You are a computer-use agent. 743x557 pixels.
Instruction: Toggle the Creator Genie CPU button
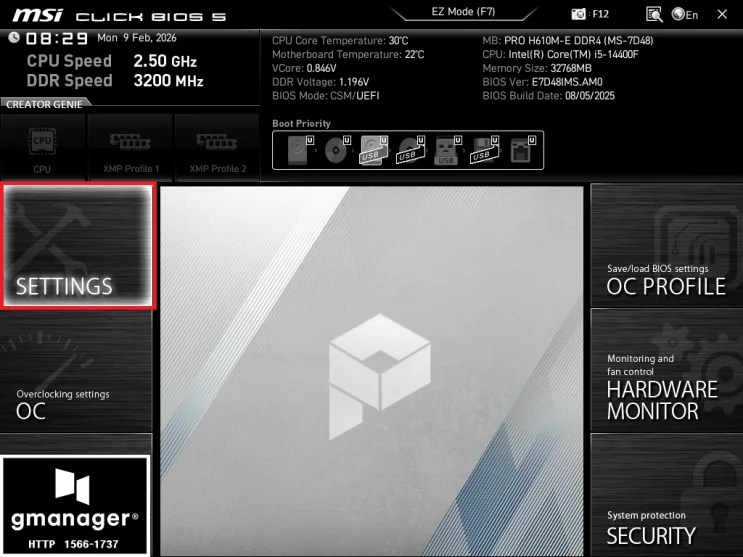(42, 147)
